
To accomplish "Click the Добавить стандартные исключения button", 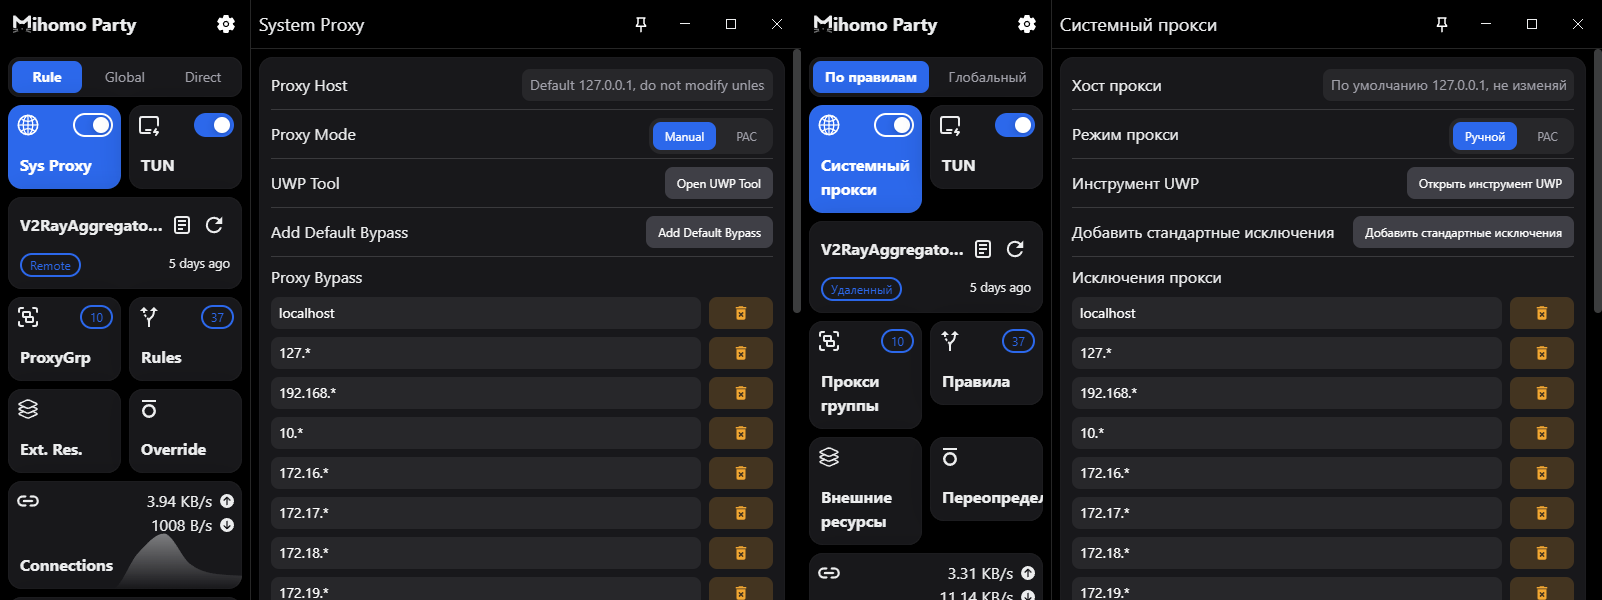I will pyautogui.click(x=1463, y=233).
